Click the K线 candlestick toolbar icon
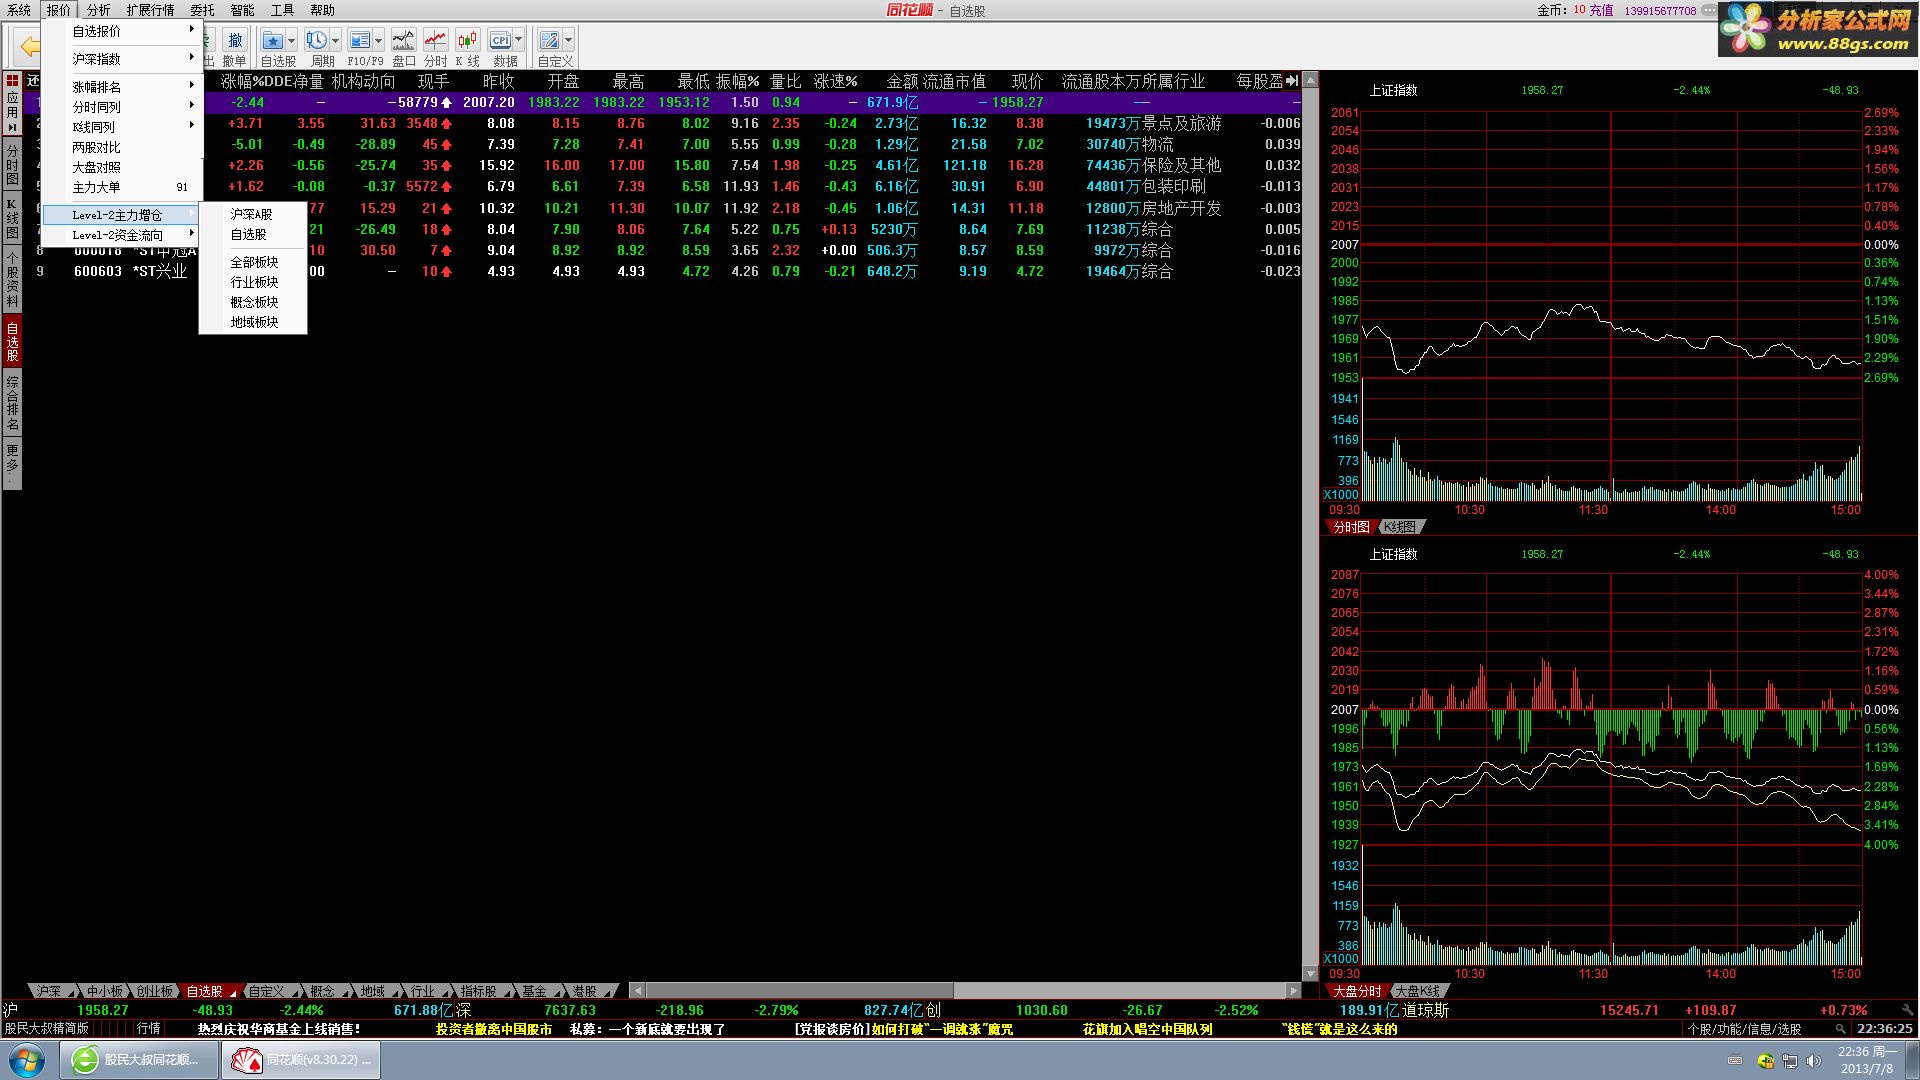Screen dimensions: 1920x1080 [x=467, y=40]
